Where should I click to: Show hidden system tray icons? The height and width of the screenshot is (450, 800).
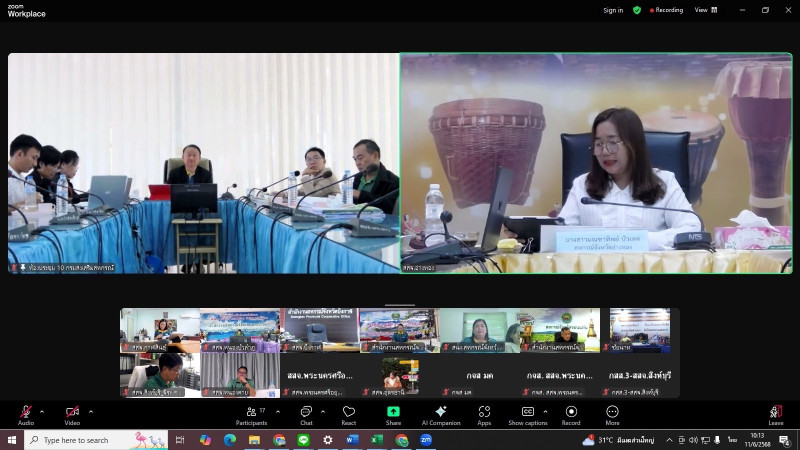(669, 440)
